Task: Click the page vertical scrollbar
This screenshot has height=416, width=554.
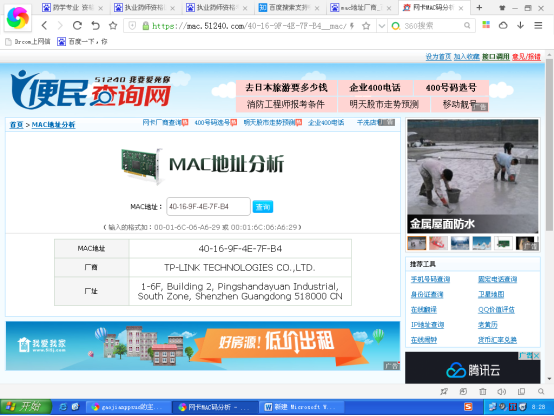Action: (x=549, y=145)
